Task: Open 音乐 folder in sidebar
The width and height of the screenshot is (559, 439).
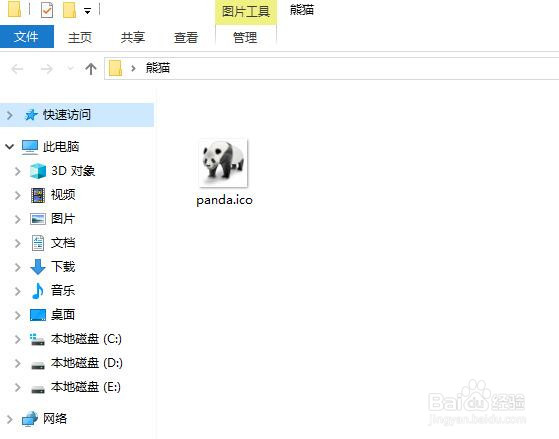Action: [63, 290]
